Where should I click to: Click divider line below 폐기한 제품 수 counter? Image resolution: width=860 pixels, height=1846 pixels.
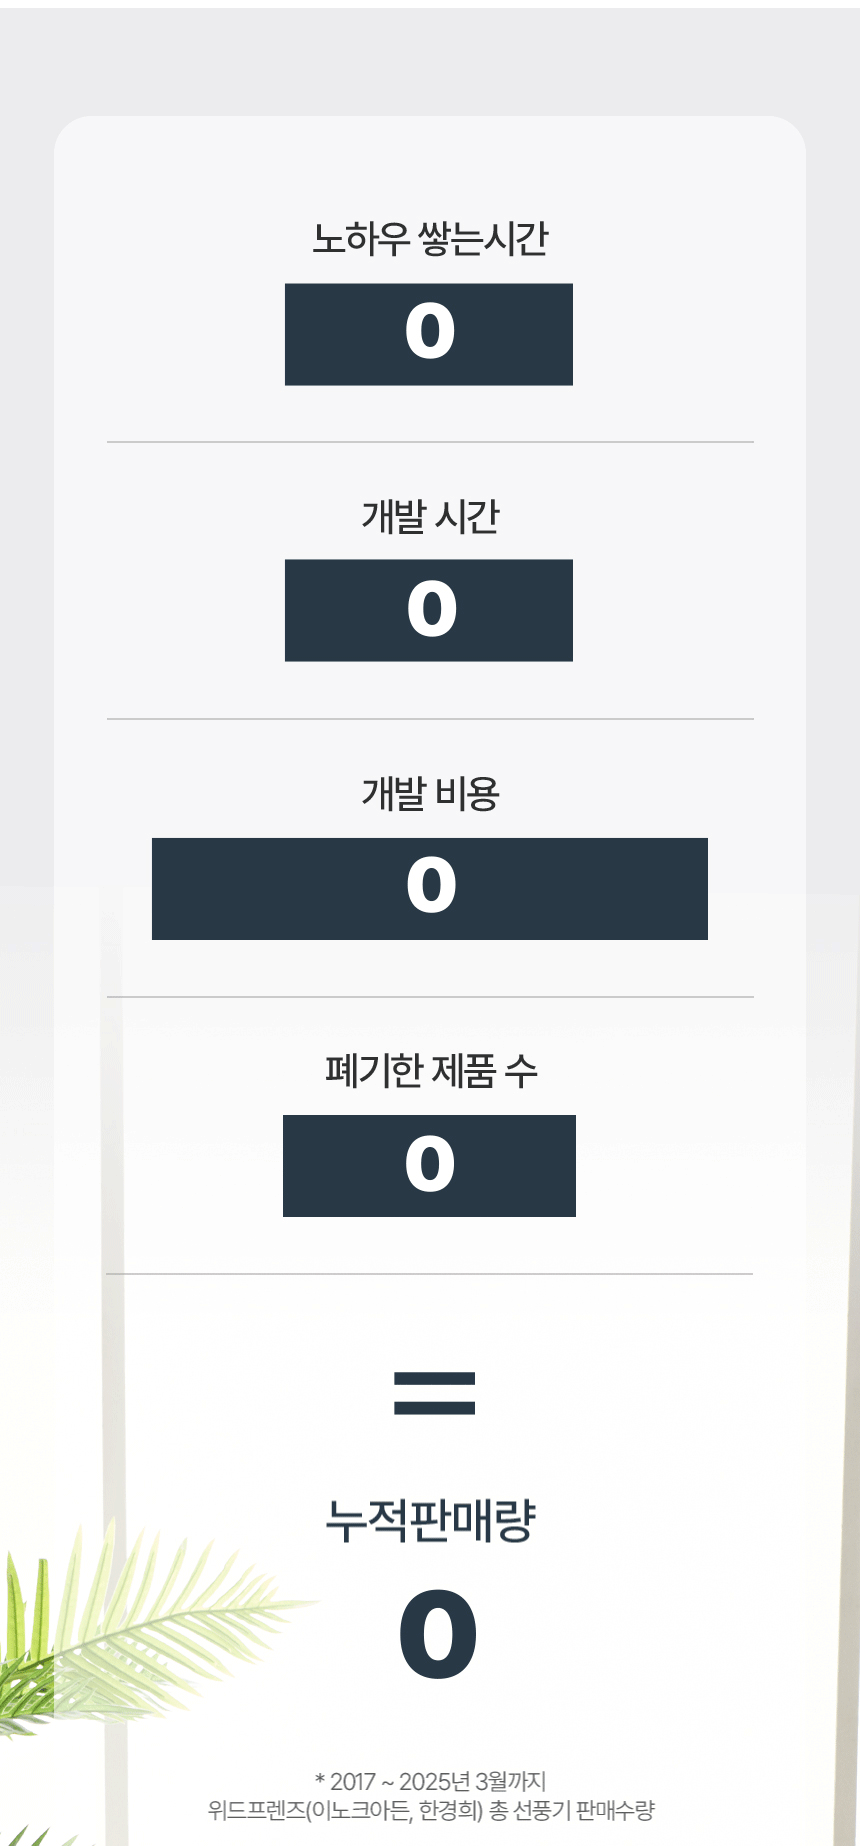430,1274
